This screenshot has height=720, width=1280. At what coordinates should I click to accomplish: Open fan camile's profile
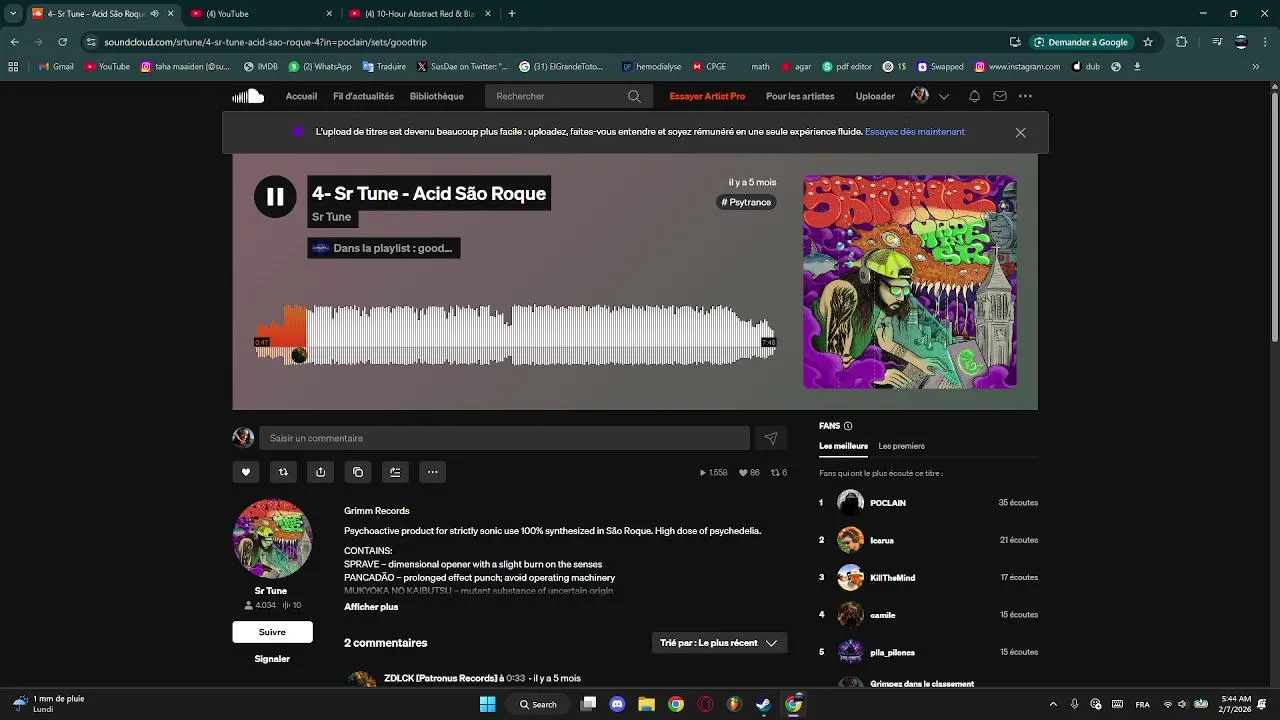pyautogui.click(x=882, y=615)
